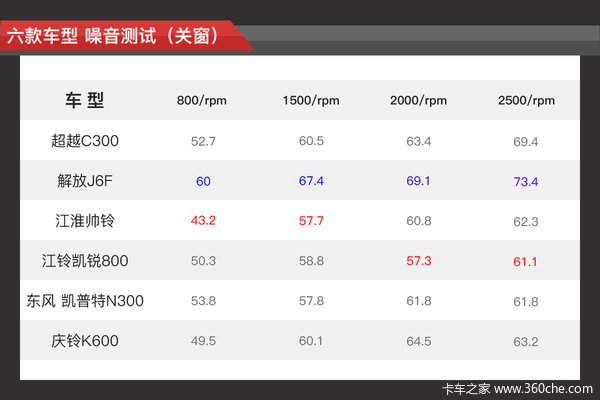Select 东风 凯普特N300 value under 2500/rpm
The height and width of the screenshot is (400, 600).
pyautogui.click(x=526, y=302)
